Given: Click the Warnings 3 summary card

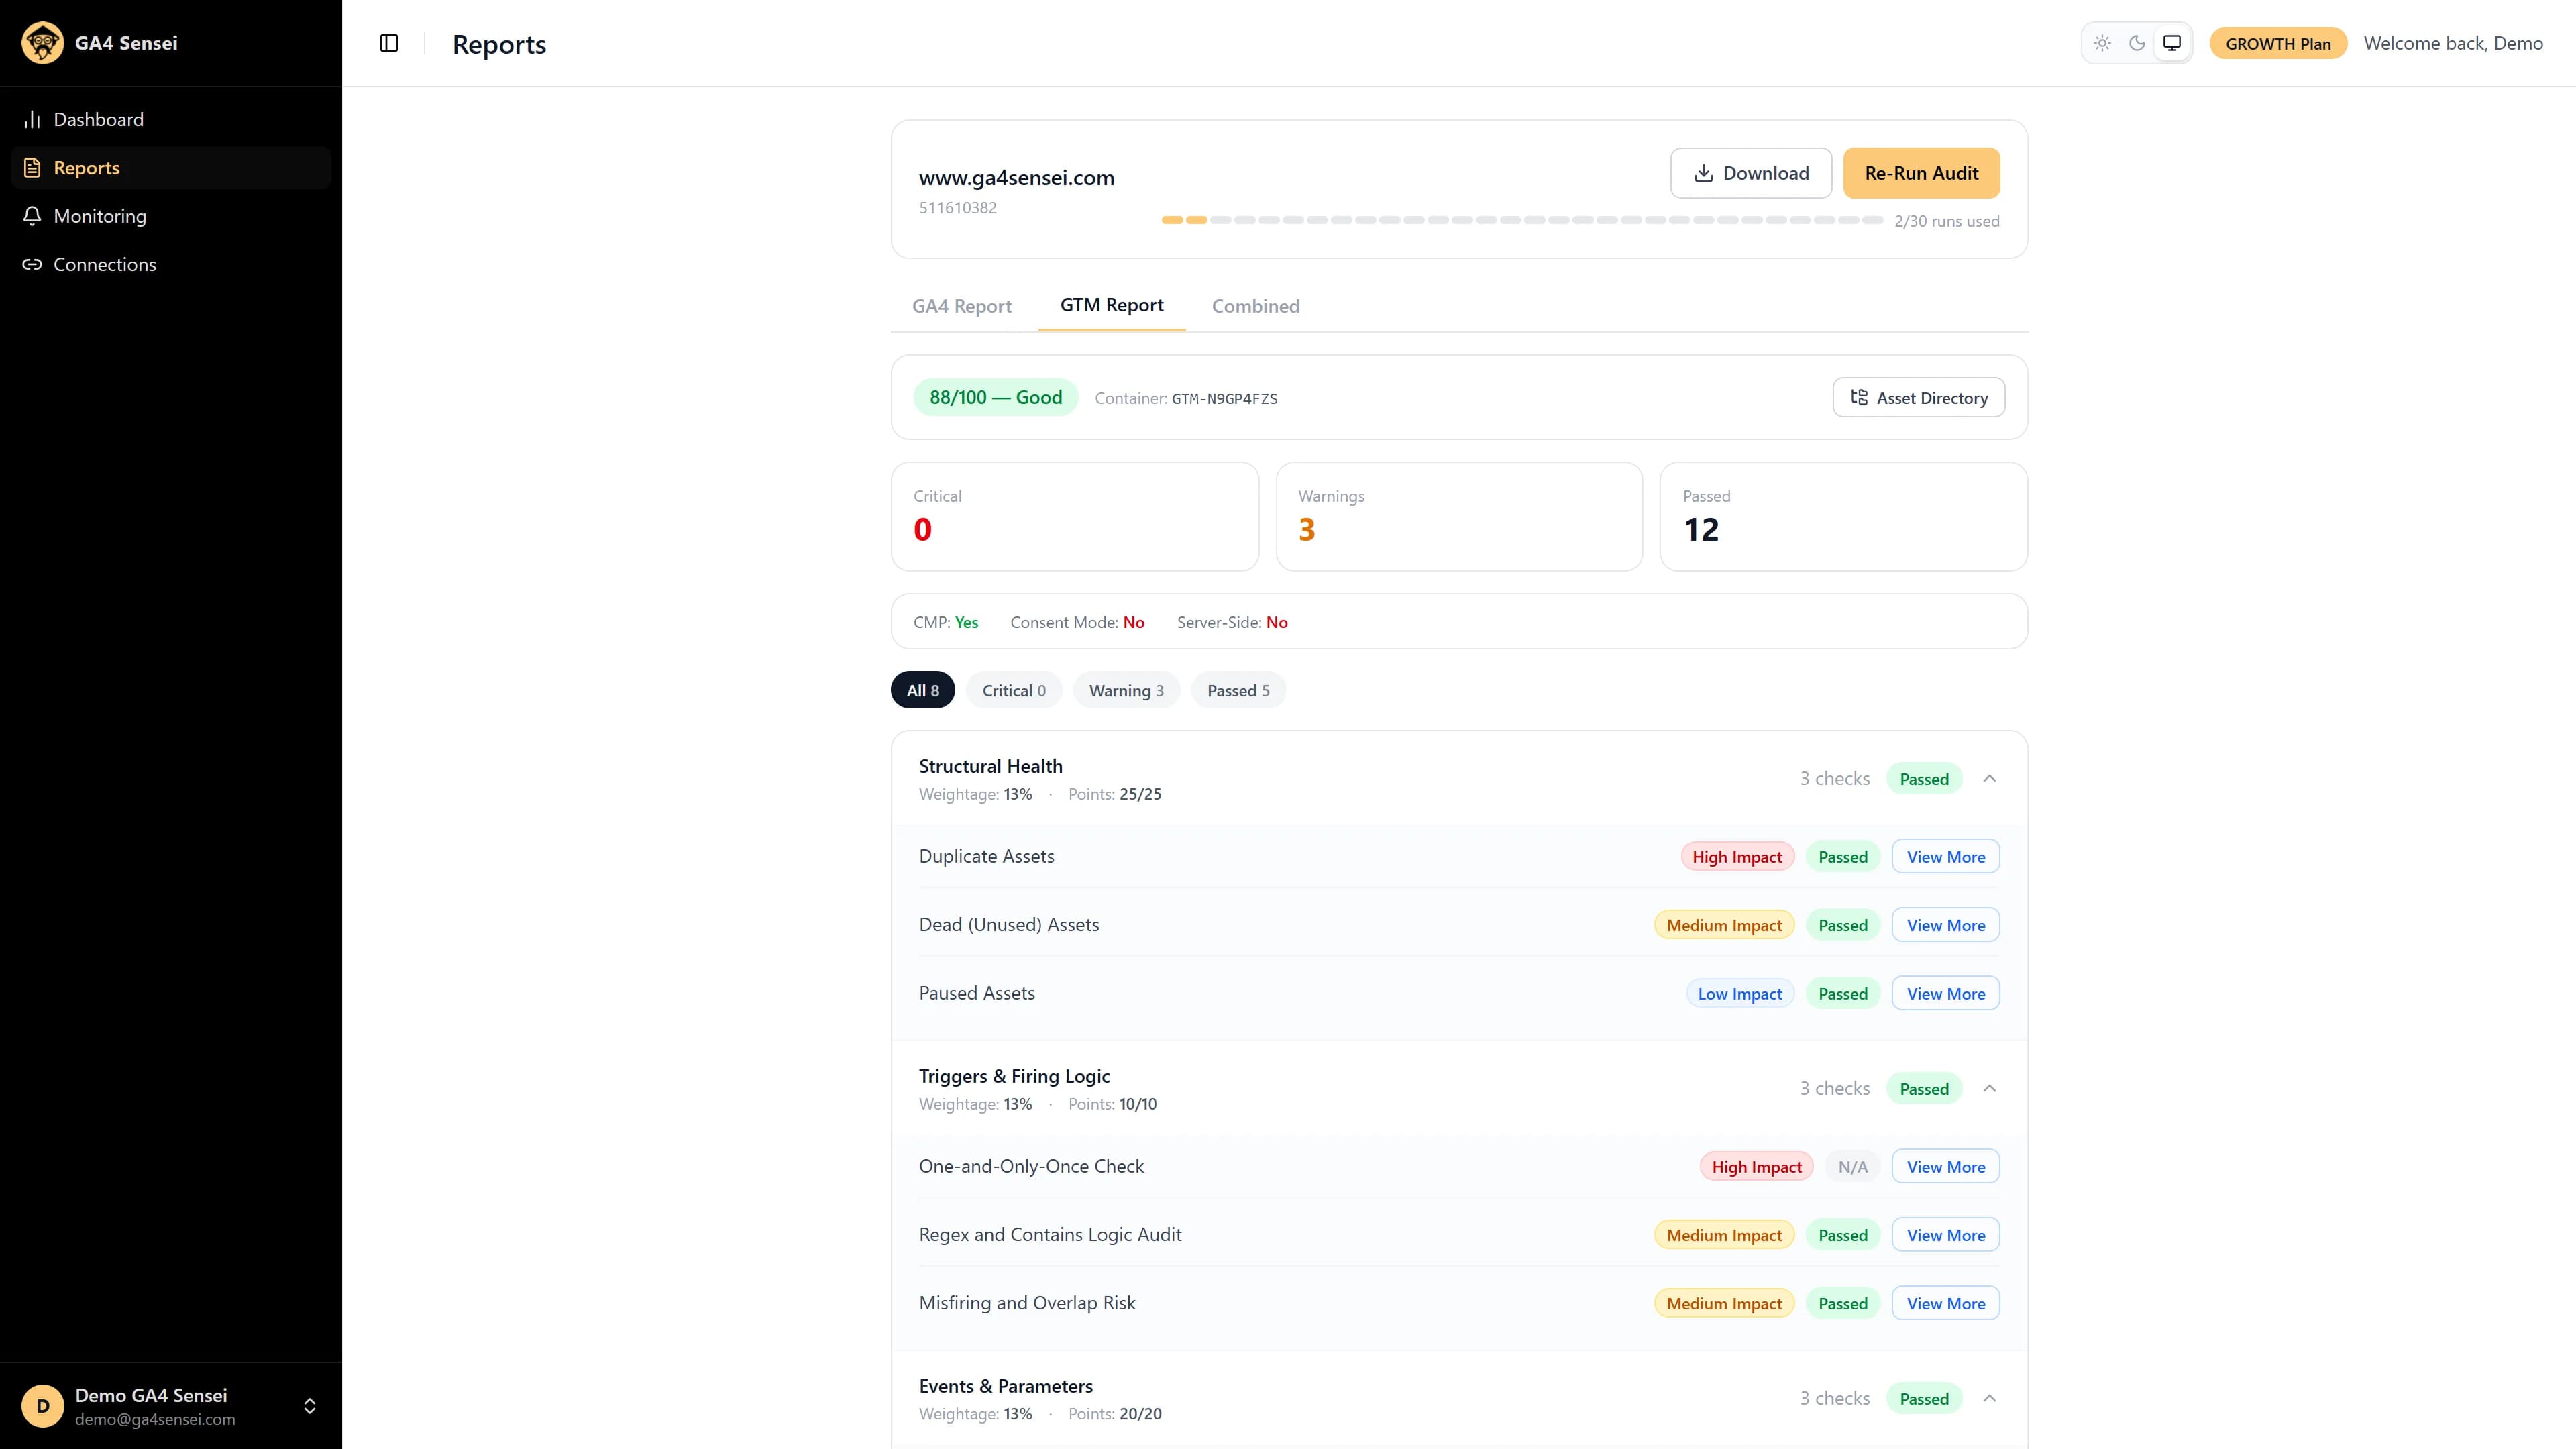Looking at the screenshot, I should [x=1459, y=516].
